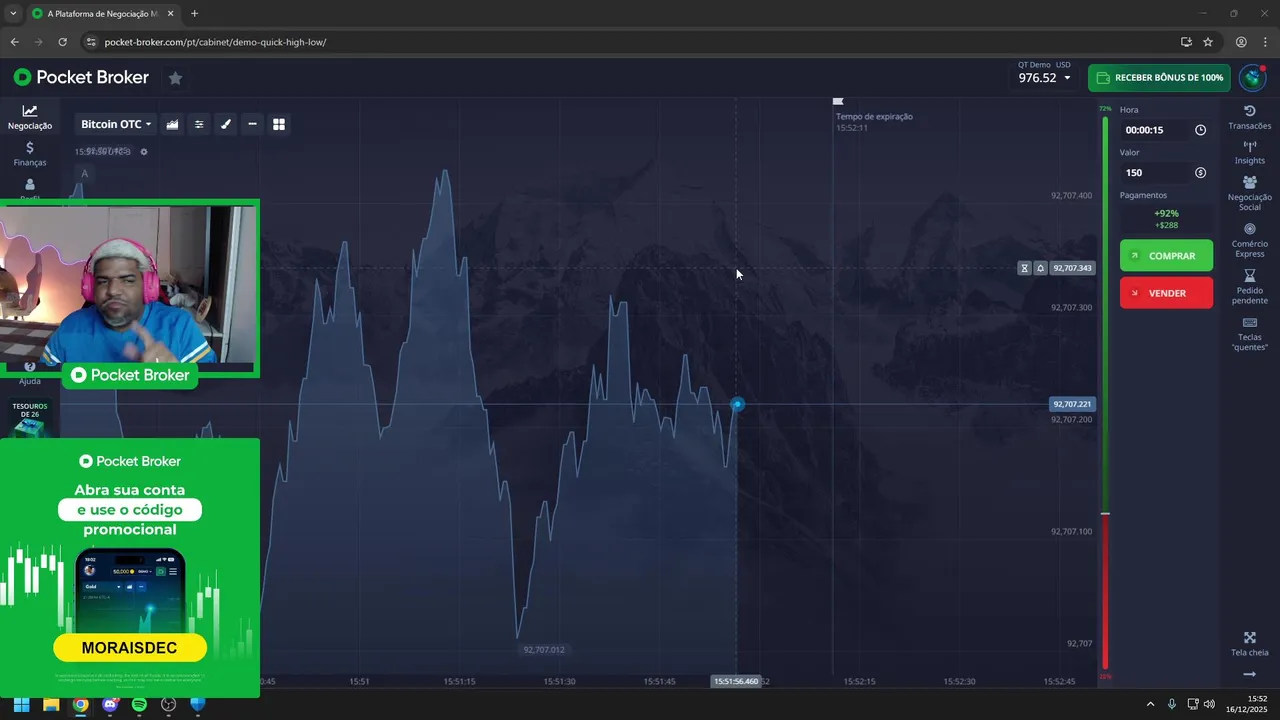Open the settings gear under the chart time

click(x=144, y=152)
